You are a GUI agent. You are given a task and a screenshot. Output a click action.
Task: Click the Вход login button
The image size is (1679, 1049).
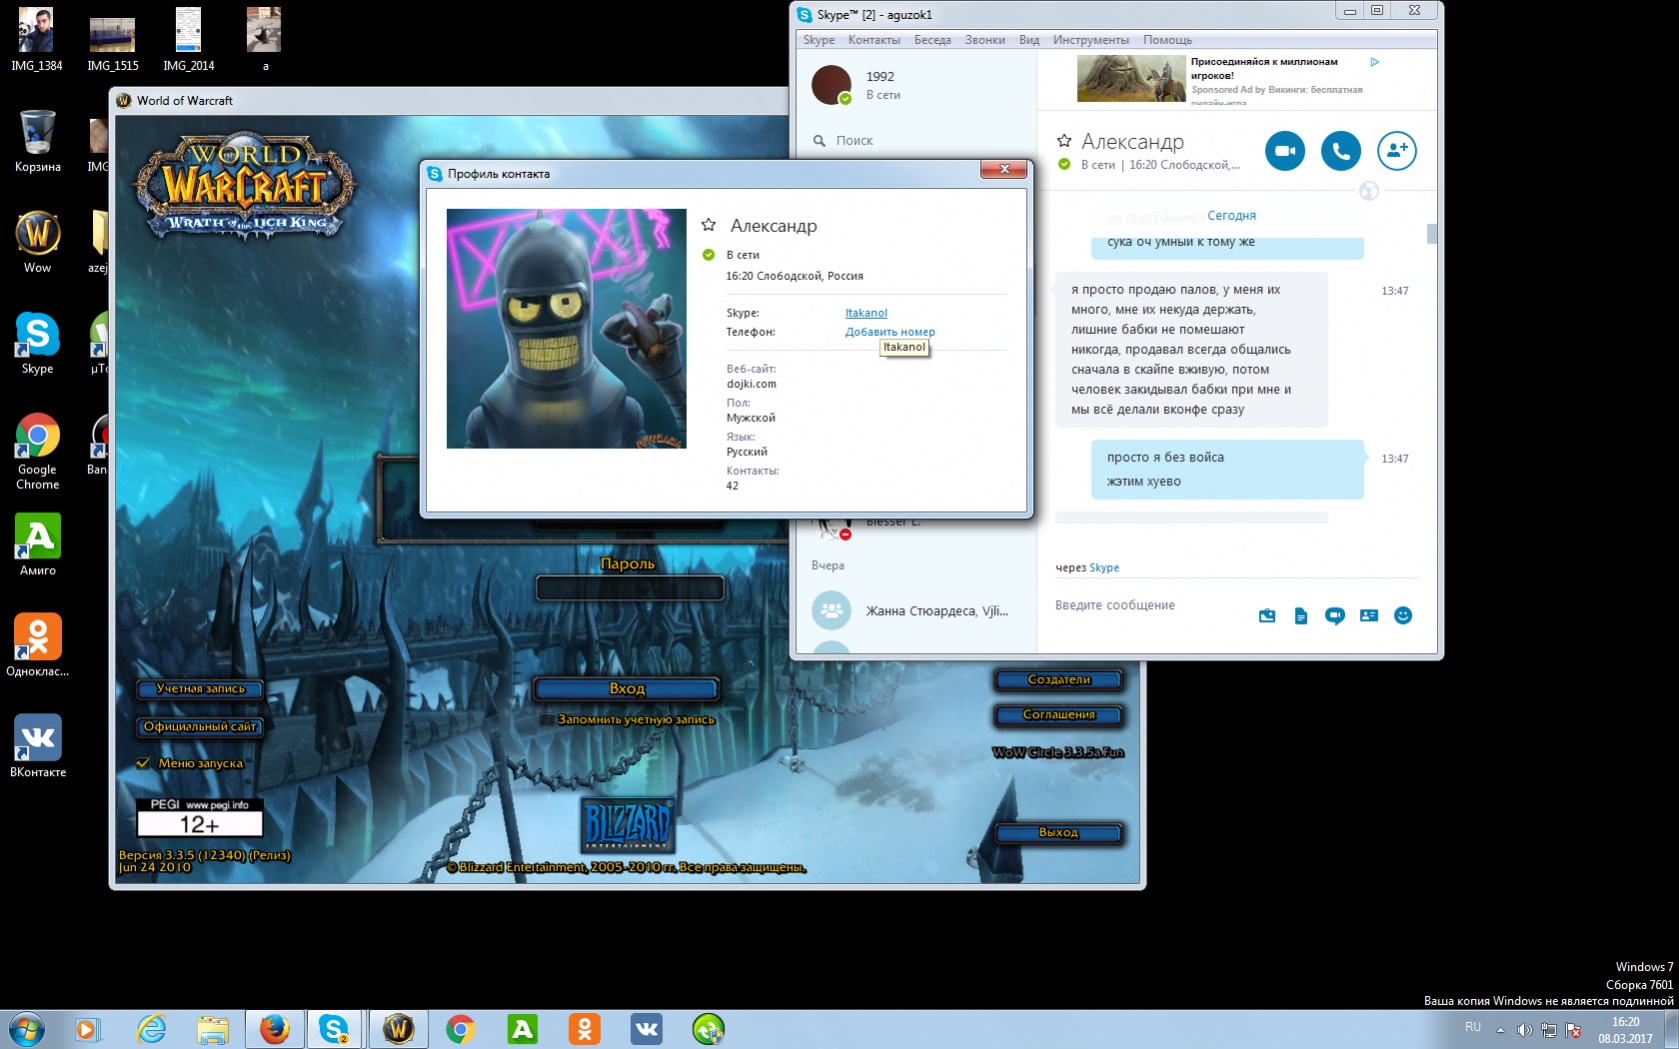pyautogui.click(x=626, y=688)
